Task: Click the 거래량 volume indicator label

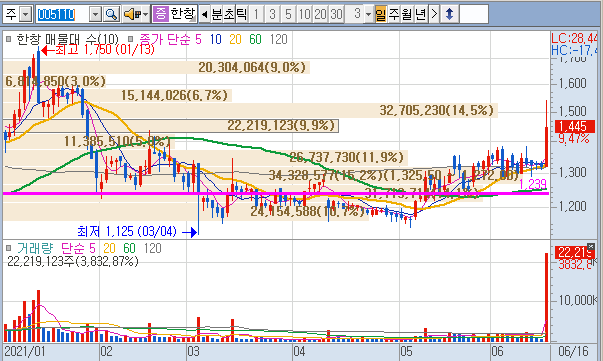Action: [x=35, y=248]
